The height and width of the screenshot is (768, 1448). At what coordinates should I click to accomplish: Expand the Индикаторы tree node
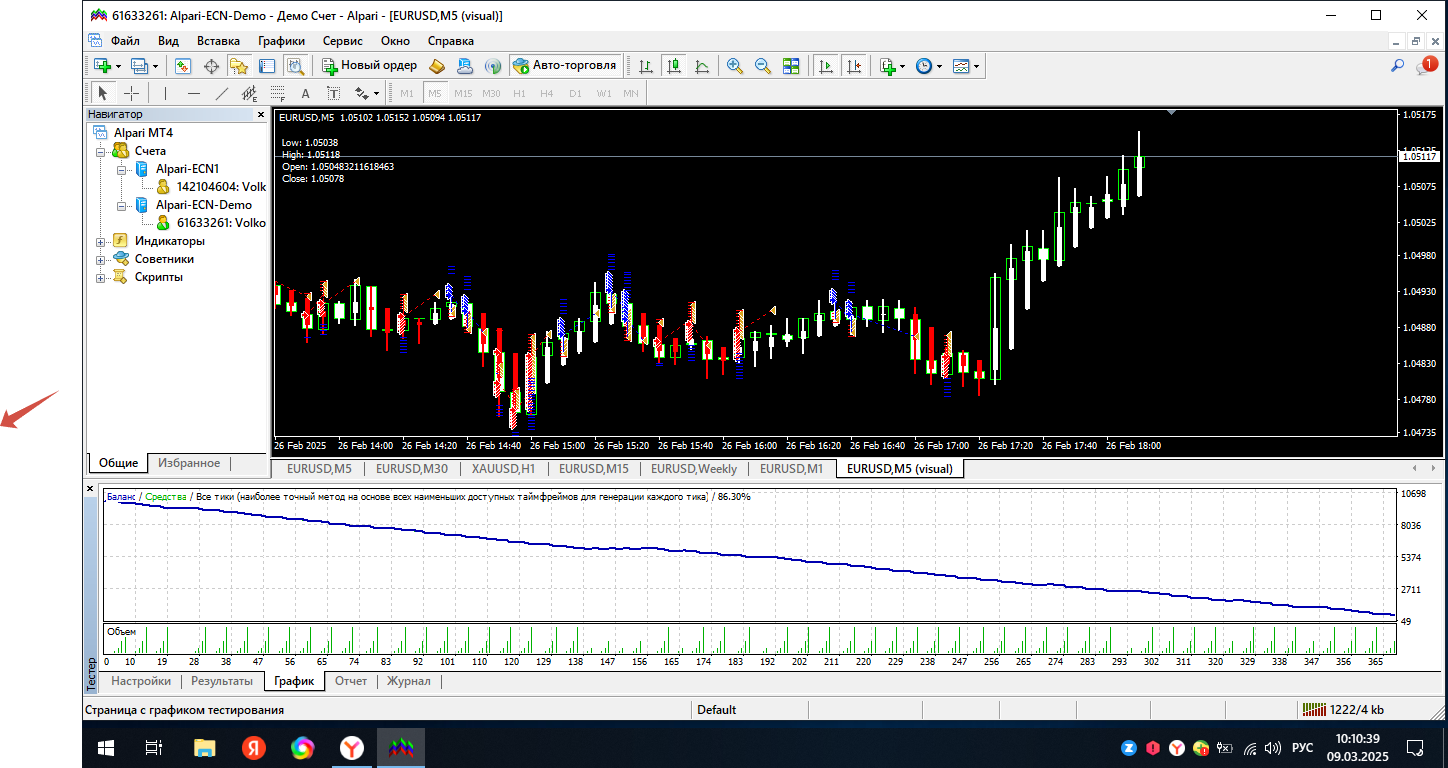coord(100,241)
